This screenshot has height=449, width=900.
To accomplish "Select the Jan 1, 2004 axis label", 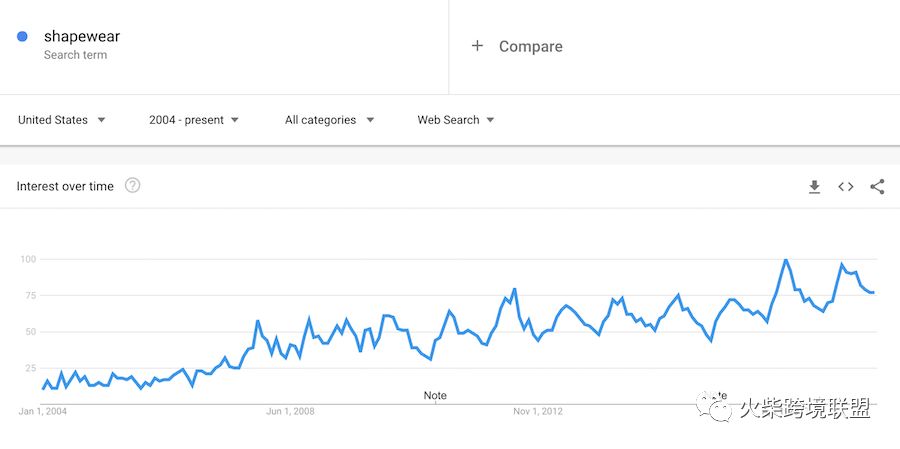I will pyautogui.click(x=42, y=412).
